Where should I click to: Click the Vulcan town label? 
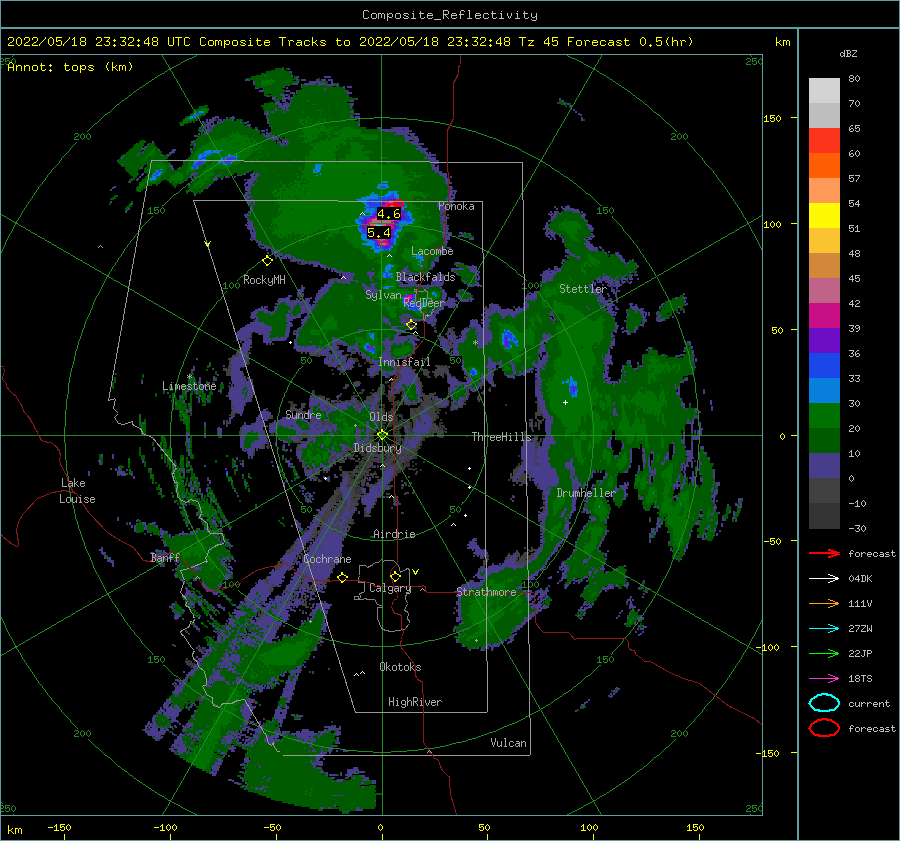509,743
